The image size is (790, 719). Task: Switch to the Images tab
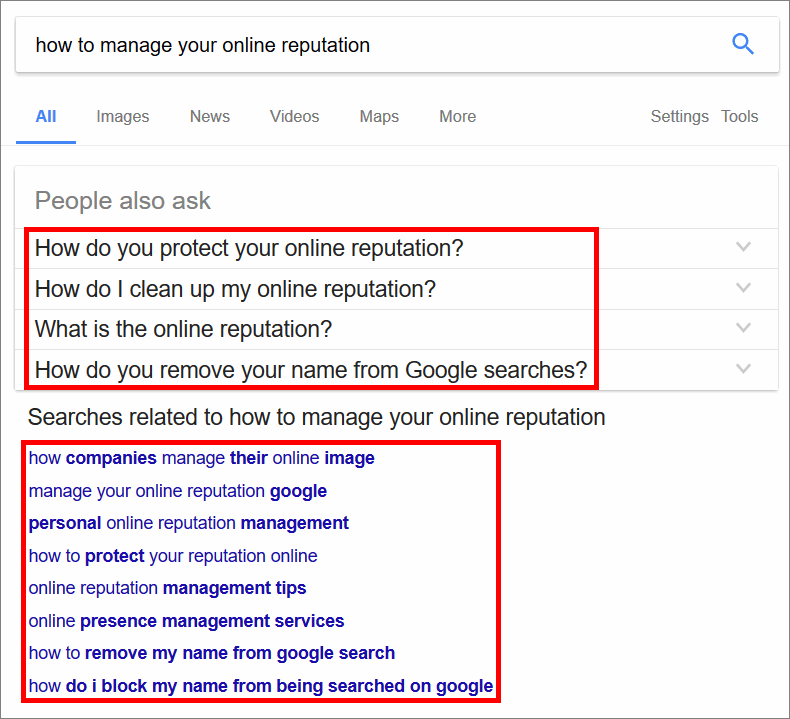[122, 116]
